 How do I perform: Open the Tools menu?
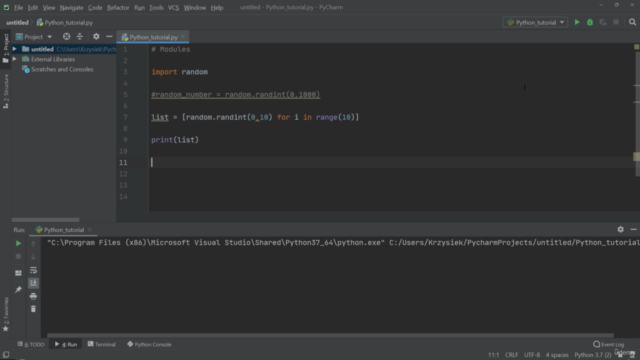(x=156, y=7)
